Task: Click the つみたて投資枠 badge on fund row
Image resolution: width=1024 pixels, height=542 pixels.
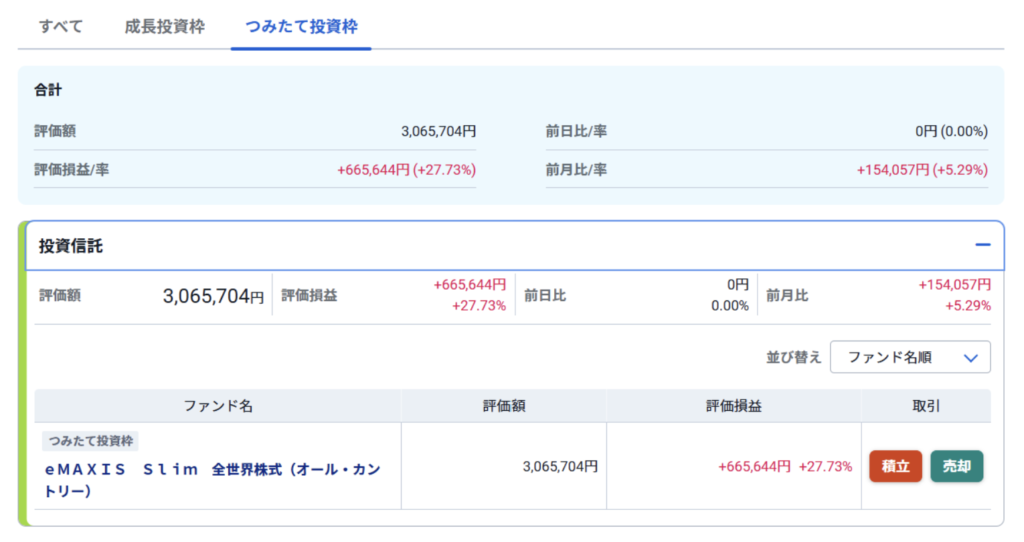Action: [x=91, y=441]
